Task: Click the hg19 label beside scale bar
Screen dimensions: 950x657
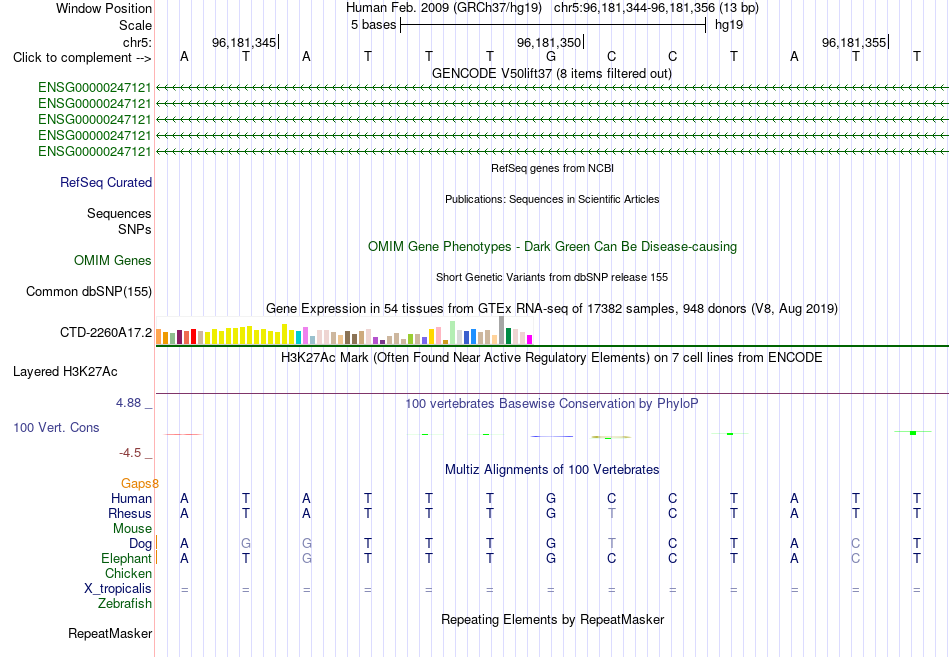Action: click(x=729, y=25)
